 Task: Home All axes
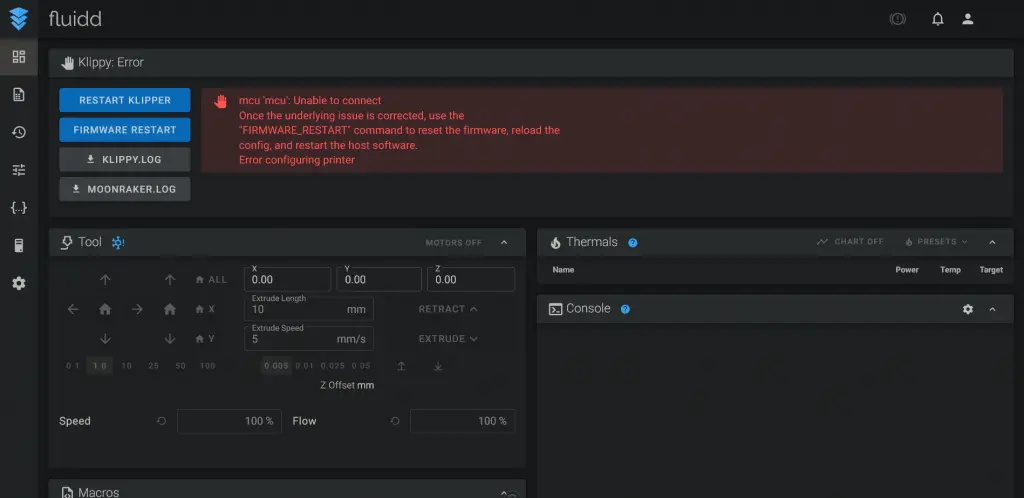coord(211,279)
